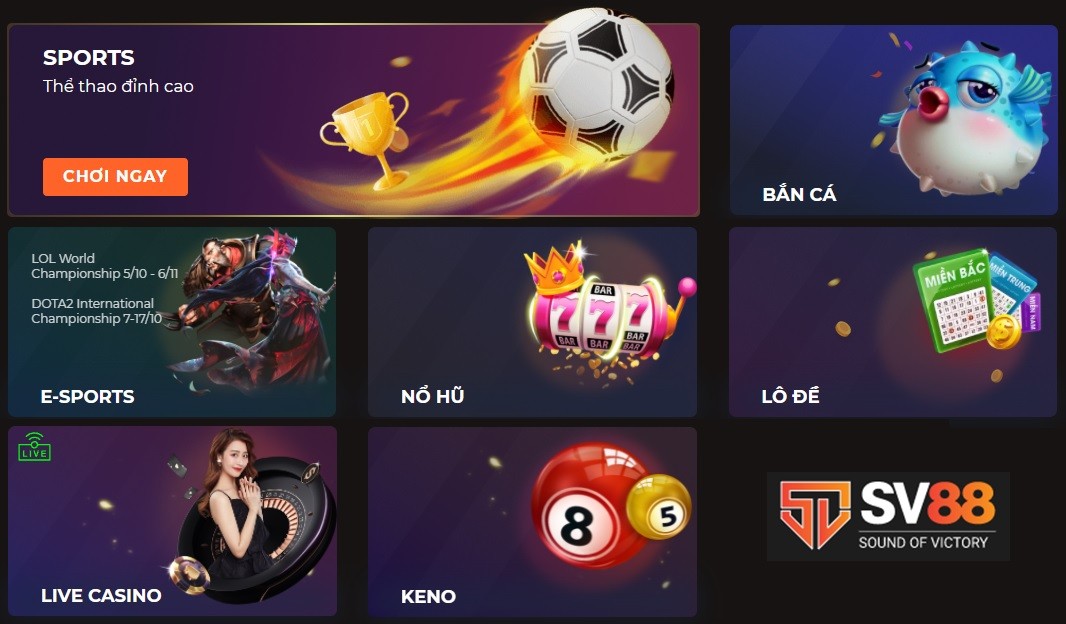1066x624 pixels.
Task: Click the blue pufferfish character
Action: (x=964, y=117)
